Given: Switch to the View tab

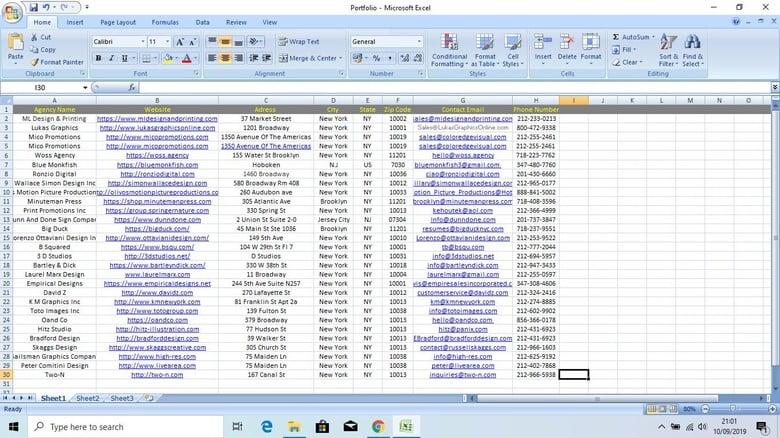Looking at the screenshot, I should (x=270, y=22).
